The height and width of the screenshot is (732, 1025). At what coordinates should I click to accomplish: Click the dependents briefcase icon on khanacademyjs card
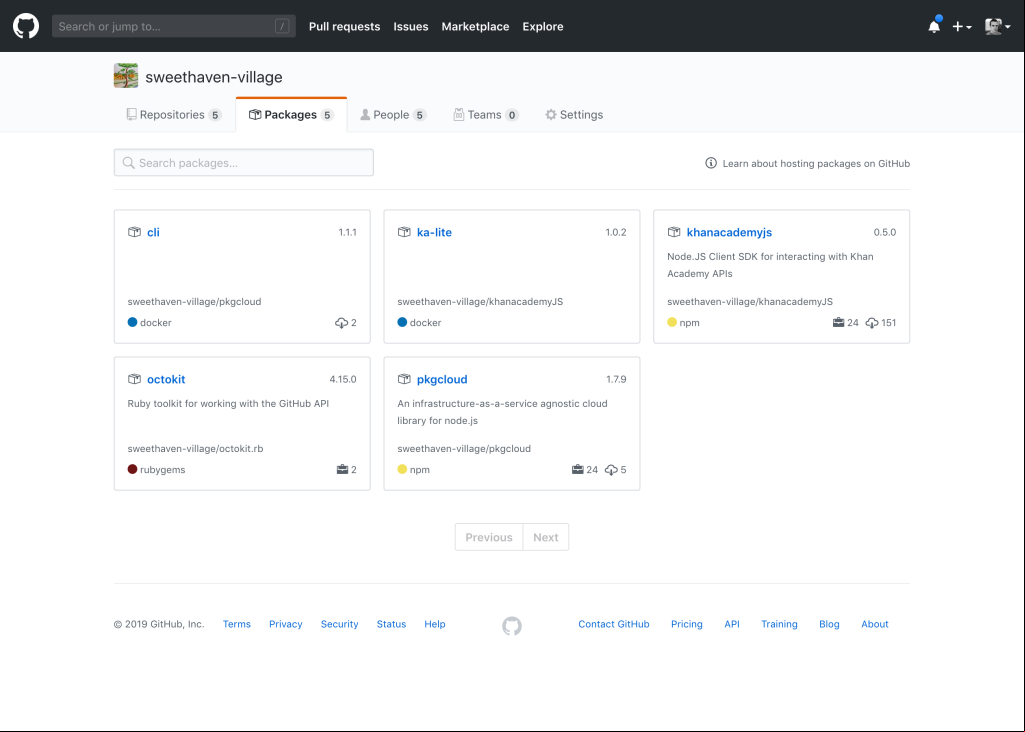coord(838,322)
